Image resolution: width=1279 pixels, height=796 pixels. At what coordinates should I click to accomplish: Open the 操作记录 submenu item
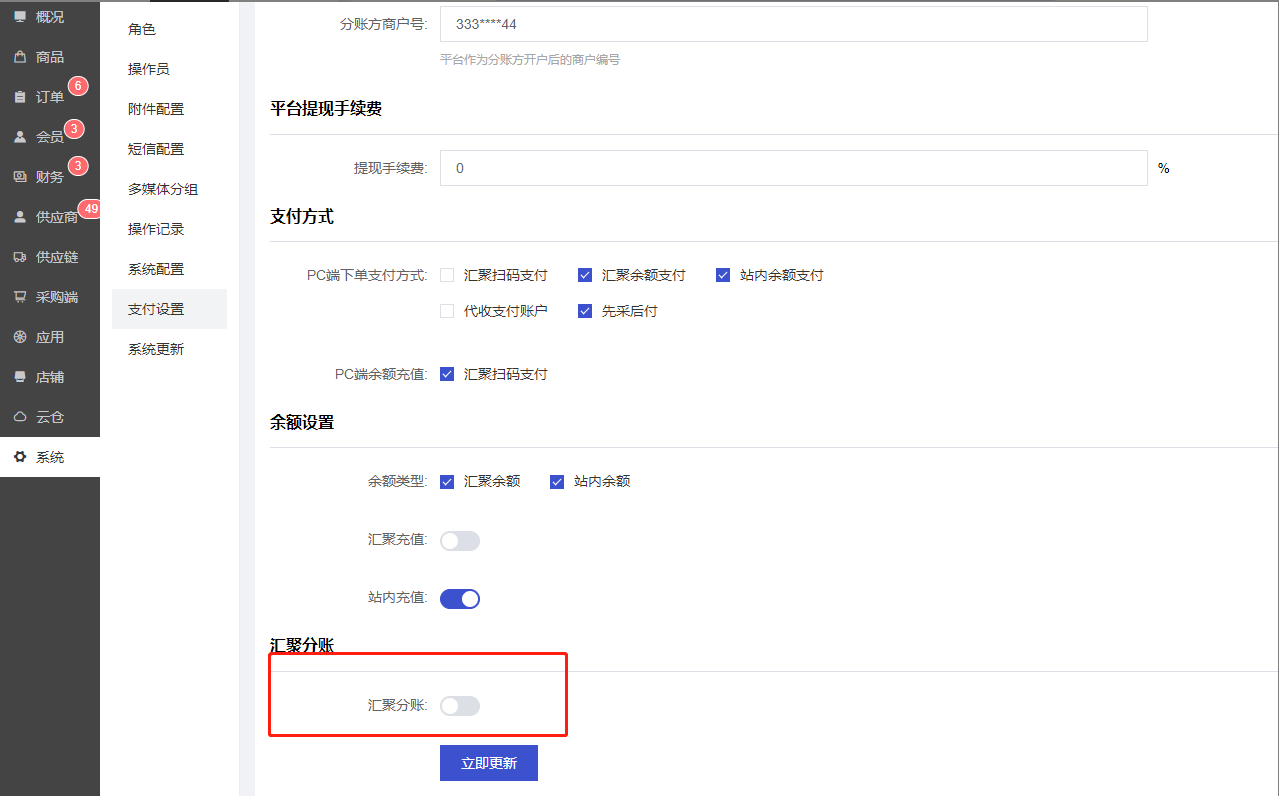point(156,229)
